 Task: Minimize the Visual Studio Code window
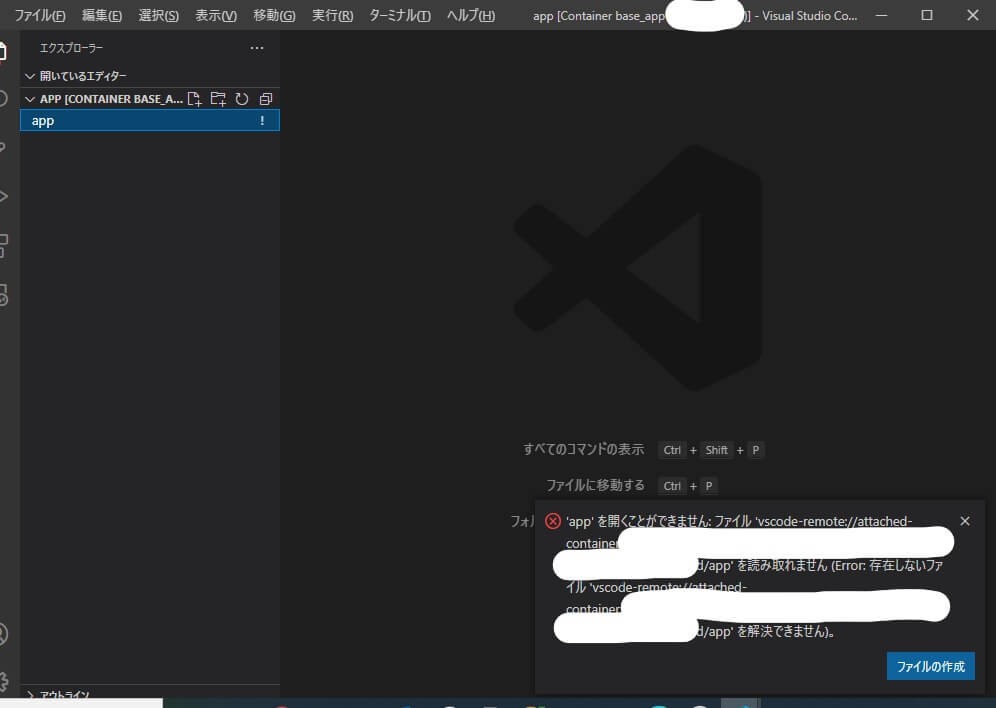tap(882, 15)
